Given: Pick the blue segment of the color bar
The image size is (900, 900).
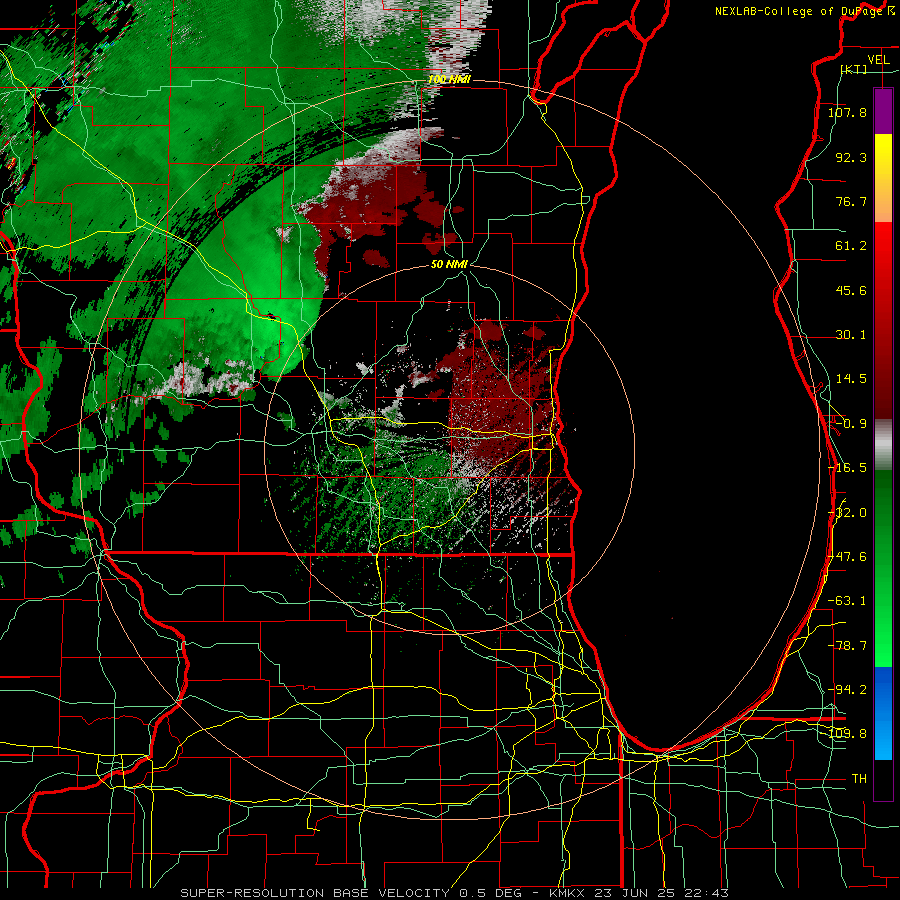Looking at the screenshot, I should pyautogui.click(x=883, y=713).
